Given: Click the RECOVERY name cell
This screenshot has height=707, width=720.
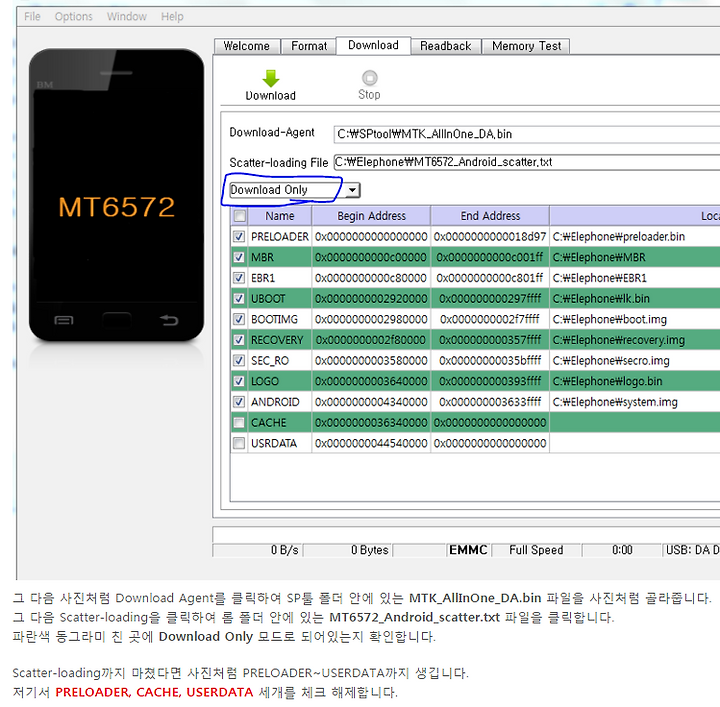Looking at the screenshot, I should tap(280, 340).
